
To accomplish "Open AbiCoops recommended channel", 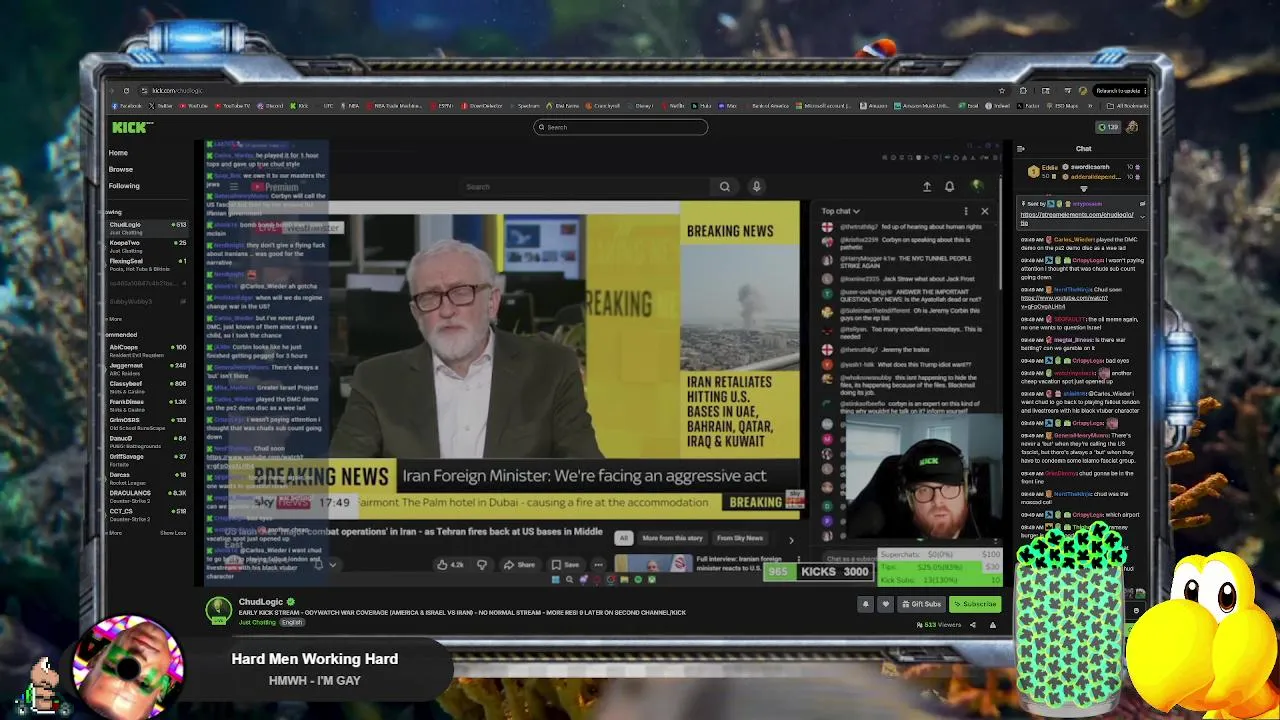I will click(147, 350).
